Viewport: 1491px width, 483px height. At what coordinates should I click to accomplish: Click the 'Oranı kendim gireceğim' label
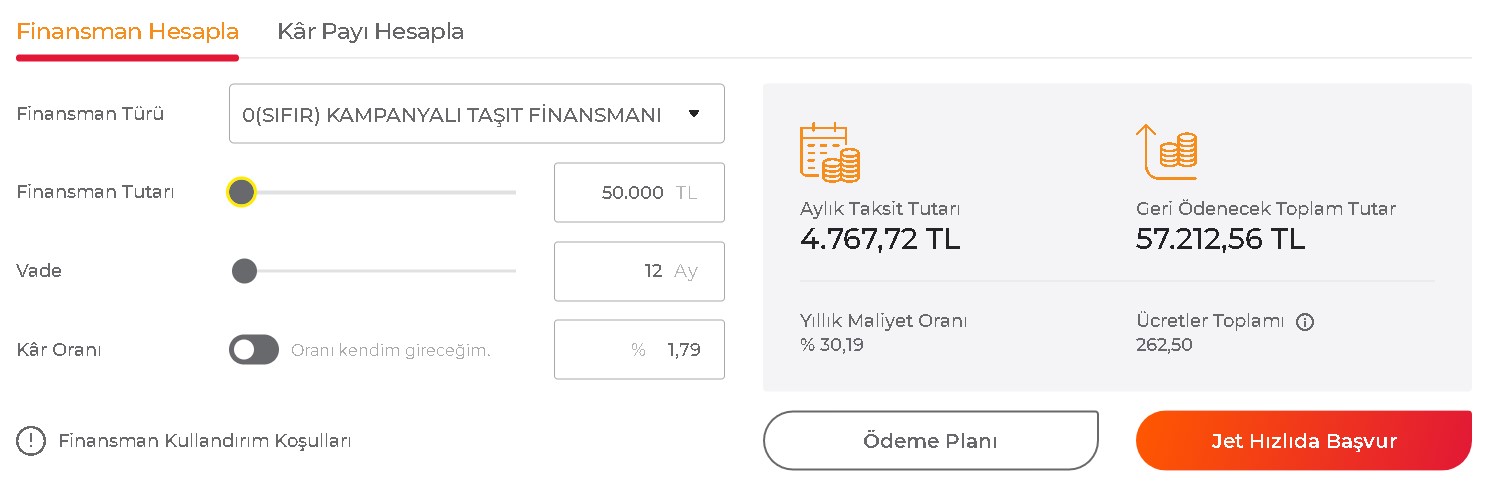pyautogui.click(x=391, y=351)
